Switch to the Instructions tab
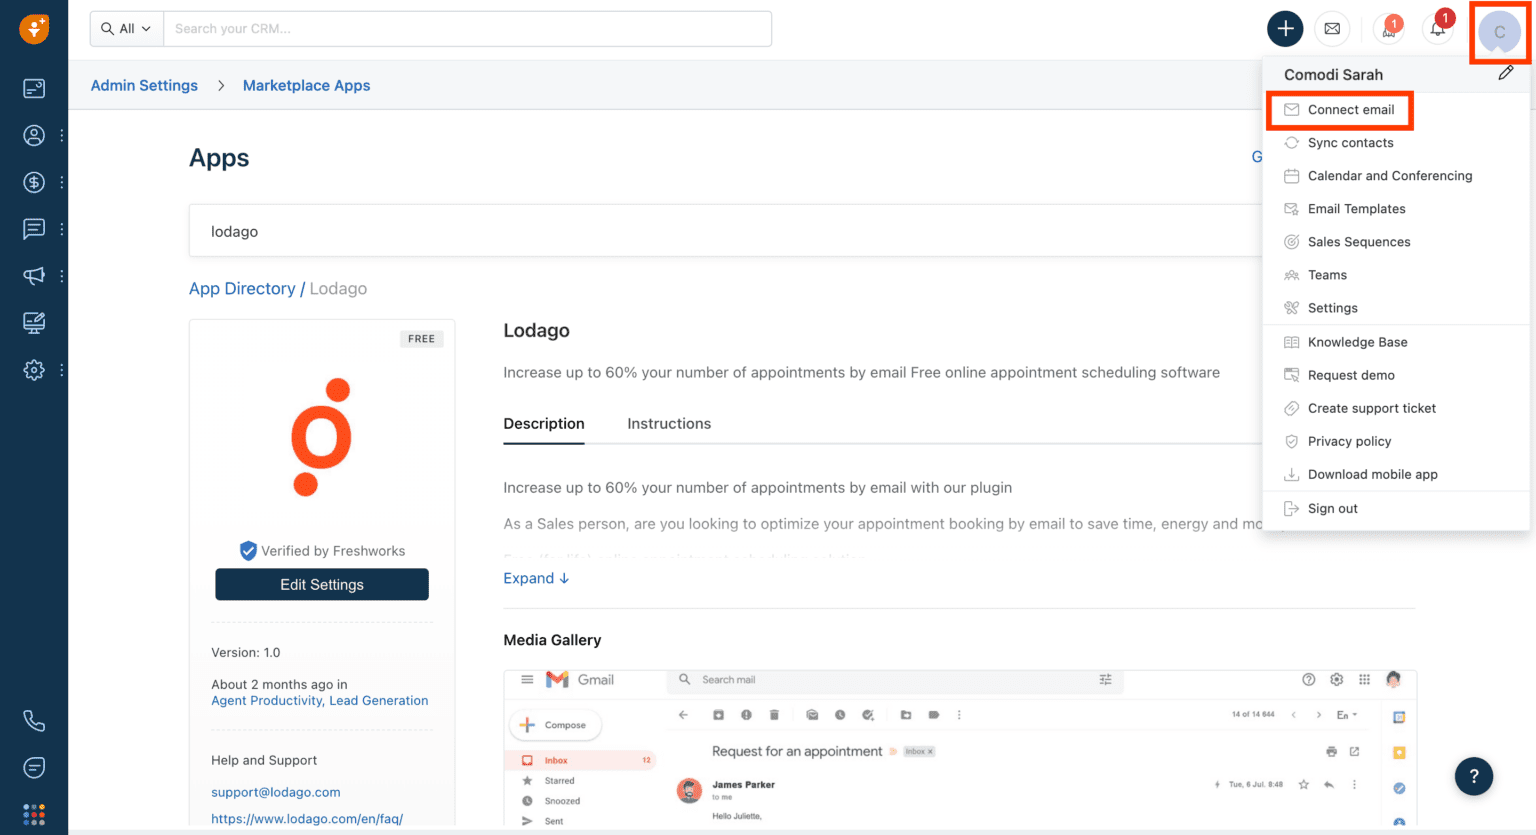The height and width of the screenshot is (835, 1536). tap(669, 424)
